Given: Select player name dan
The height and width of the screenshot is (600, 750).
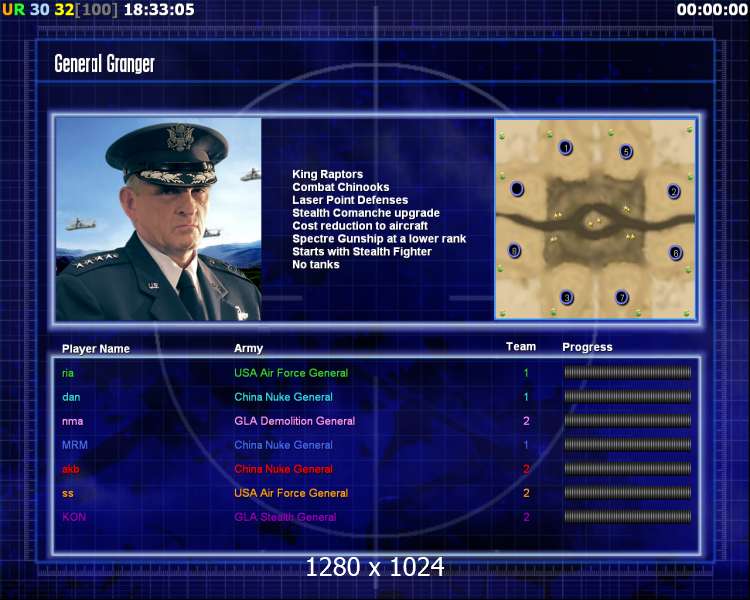Looking at the screenshot, I should pyautogui.click(x=71, y=397).
